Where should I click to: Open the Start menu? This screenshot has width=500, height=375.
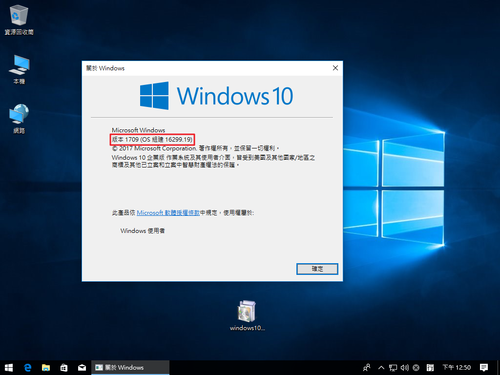9,367
